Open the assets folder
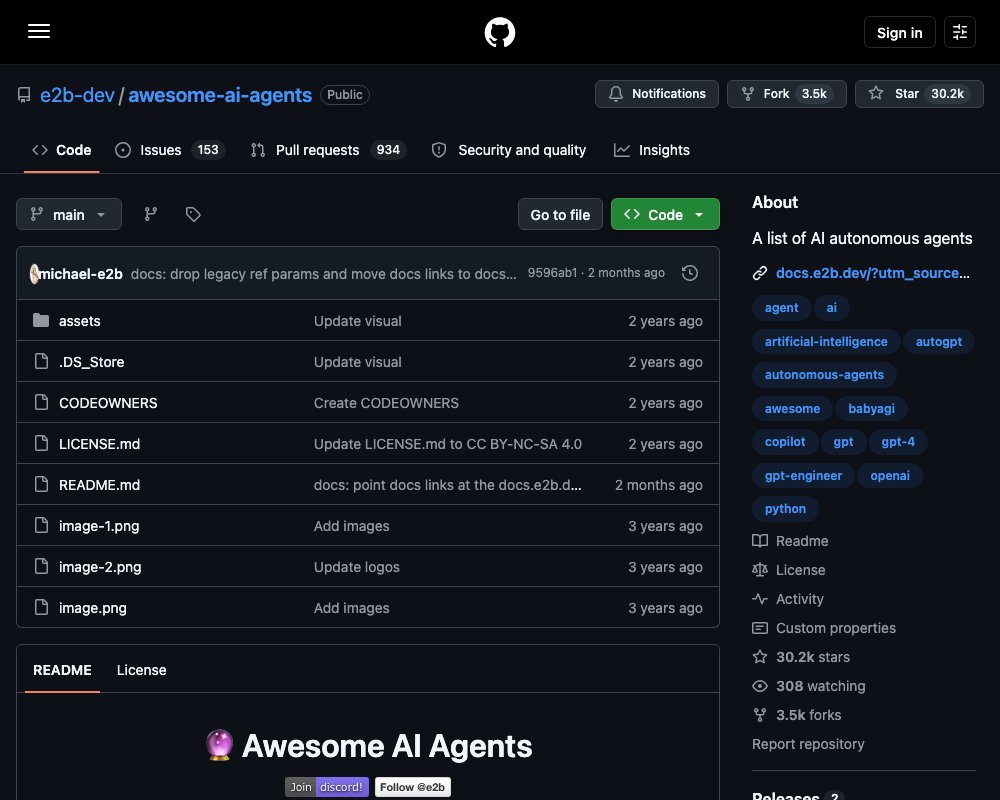 point(80,321)
